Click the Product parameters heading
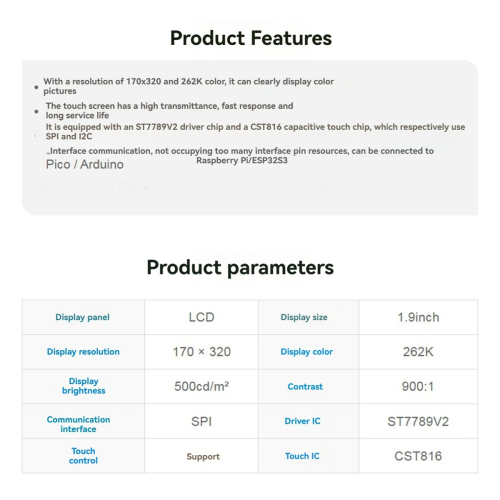 [240, 268]
